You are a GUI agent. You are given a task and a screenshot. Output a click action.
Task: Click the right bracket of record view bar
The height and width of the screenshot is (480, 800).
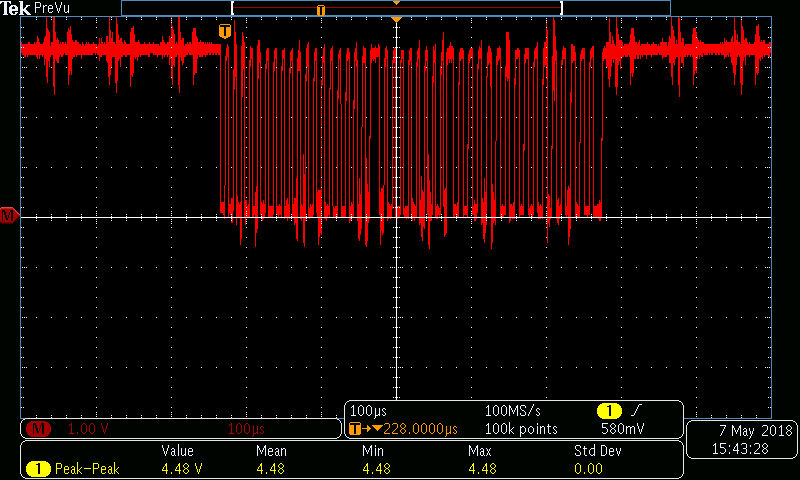pyautogui.click(x=561, y=8)
